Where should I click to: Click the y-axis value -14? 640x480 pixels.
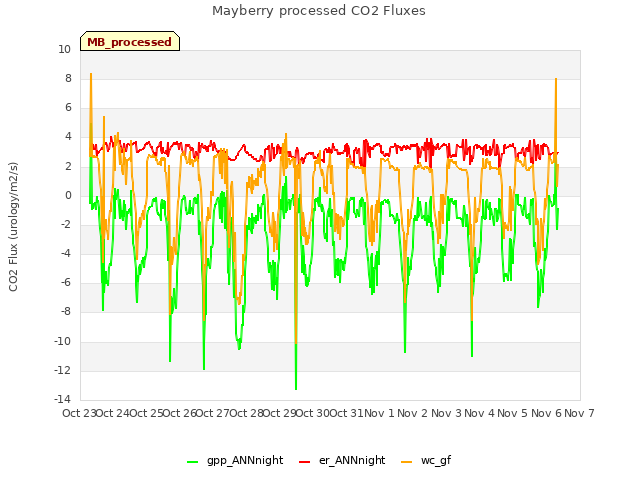pyautogui.click(x=62, y=399)
